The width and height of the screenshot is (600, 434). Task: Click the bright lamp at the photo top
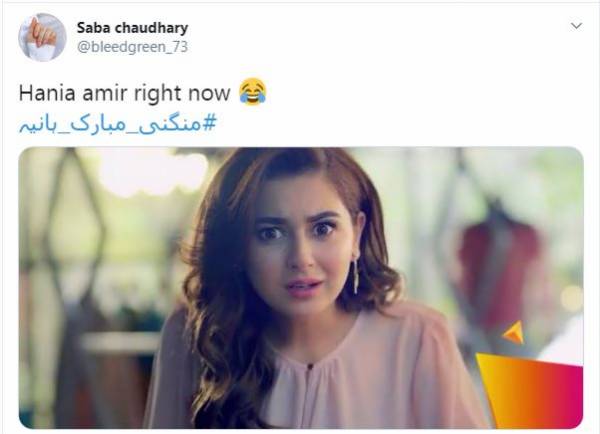click(x=153, y=172)
